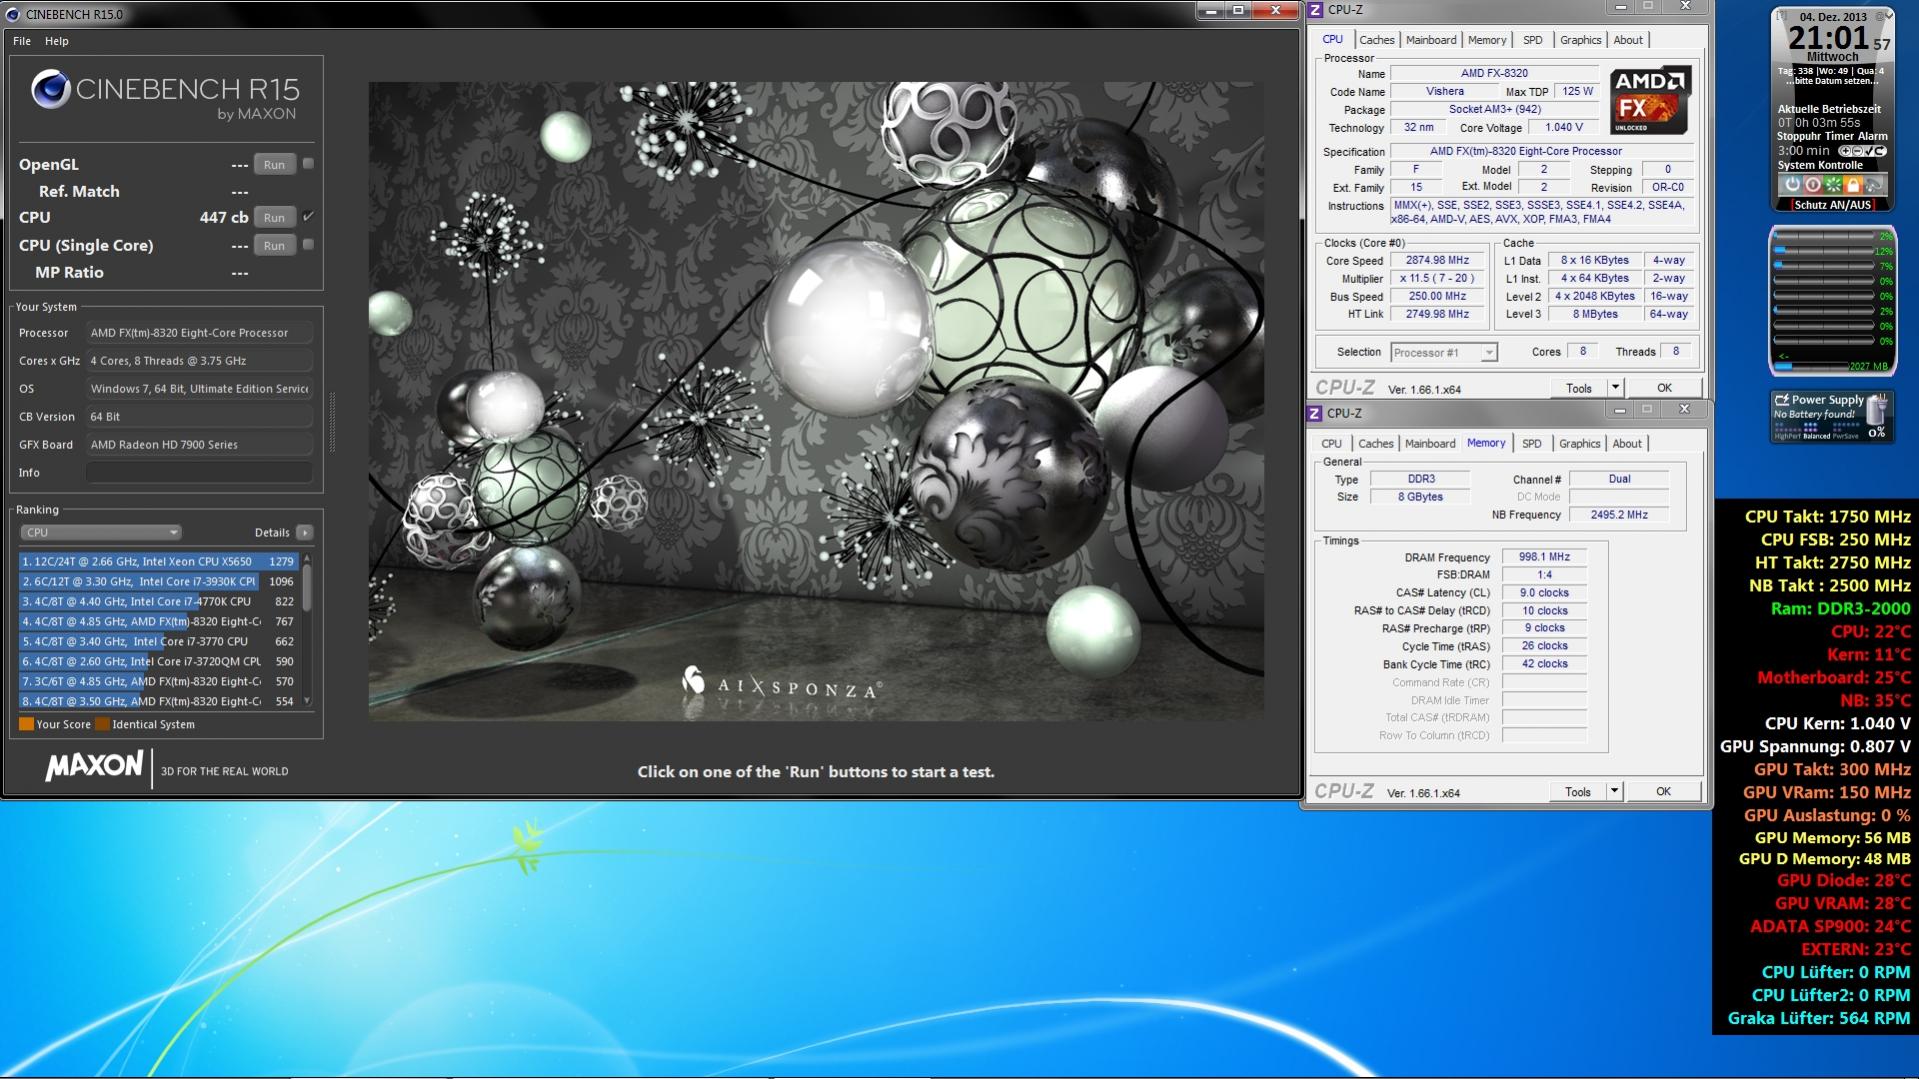
Task: Expand the Processor #1 selection dropdown
Action: coord(1489,353)
